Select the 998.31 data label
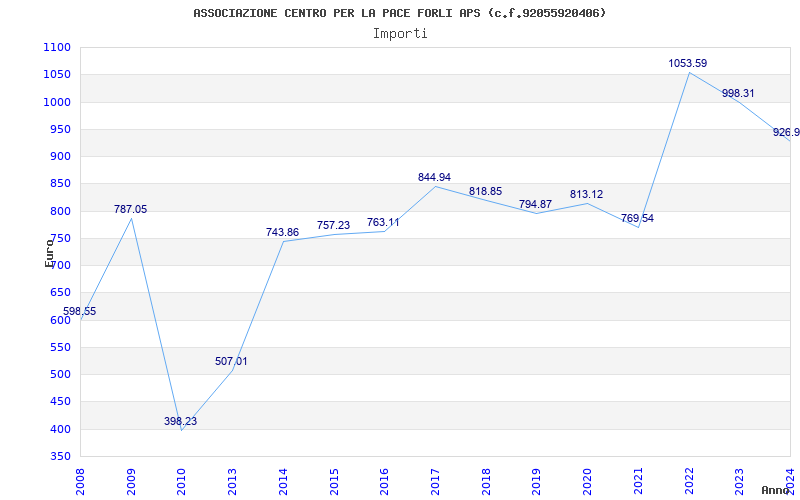Screen dimensions: 800x500 tap(738, 93)
